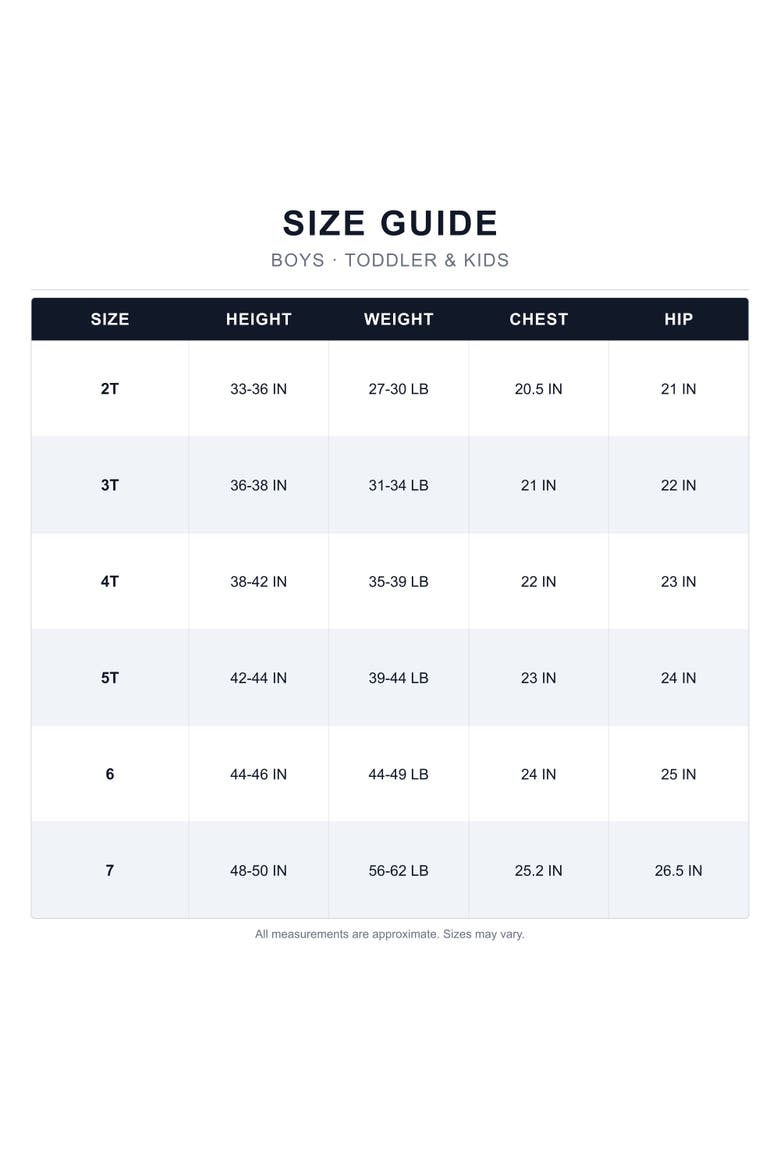Click the HEIGHT column header
The height and width of the screenshot is (1170, 780).
258,319
